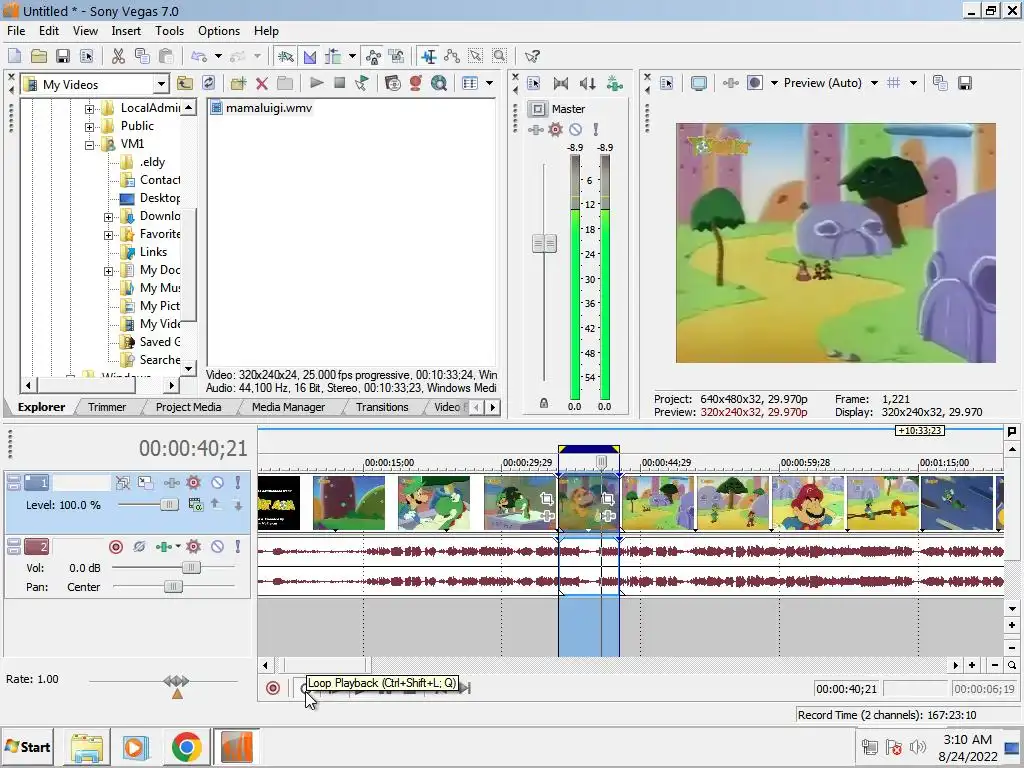1024x768 pixels.
Task: Toggle preview on external monitor icon
Action: (x=699, y=84)
